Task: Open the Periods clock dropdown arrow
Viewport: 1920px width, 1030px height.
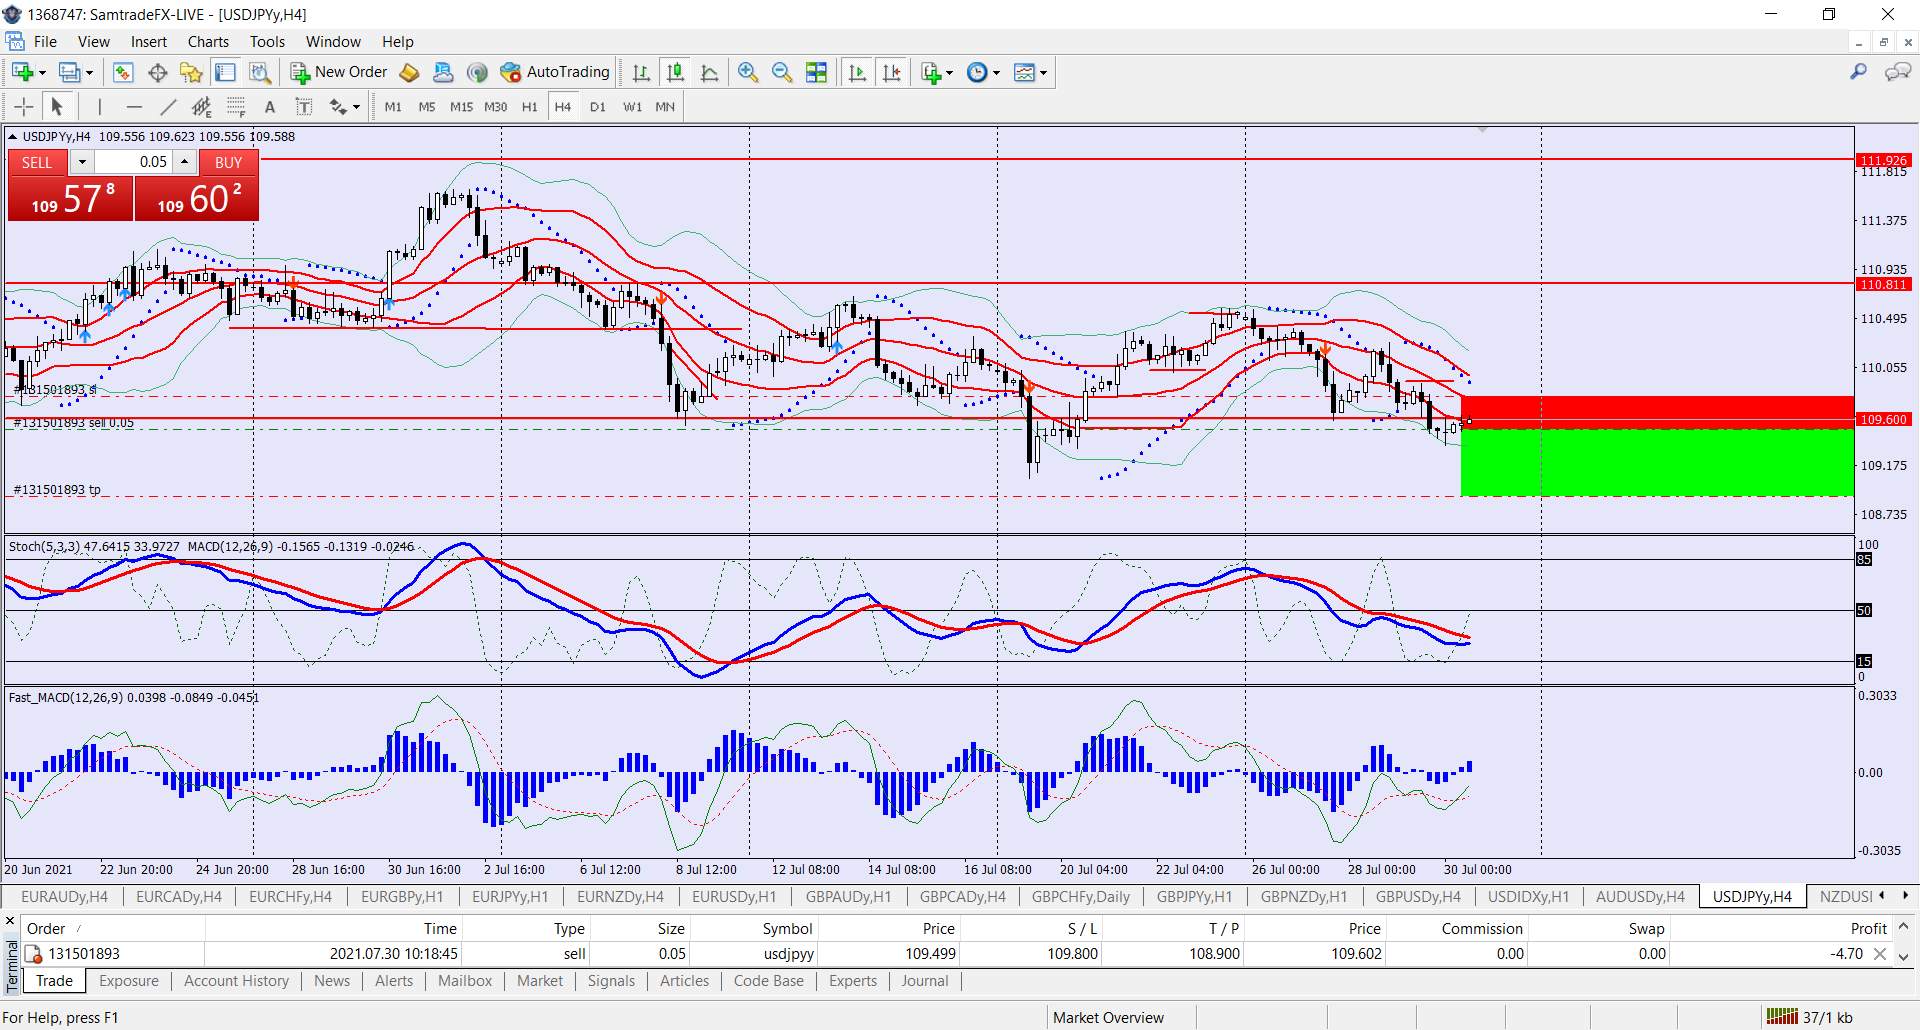Action: coord(996,72)
